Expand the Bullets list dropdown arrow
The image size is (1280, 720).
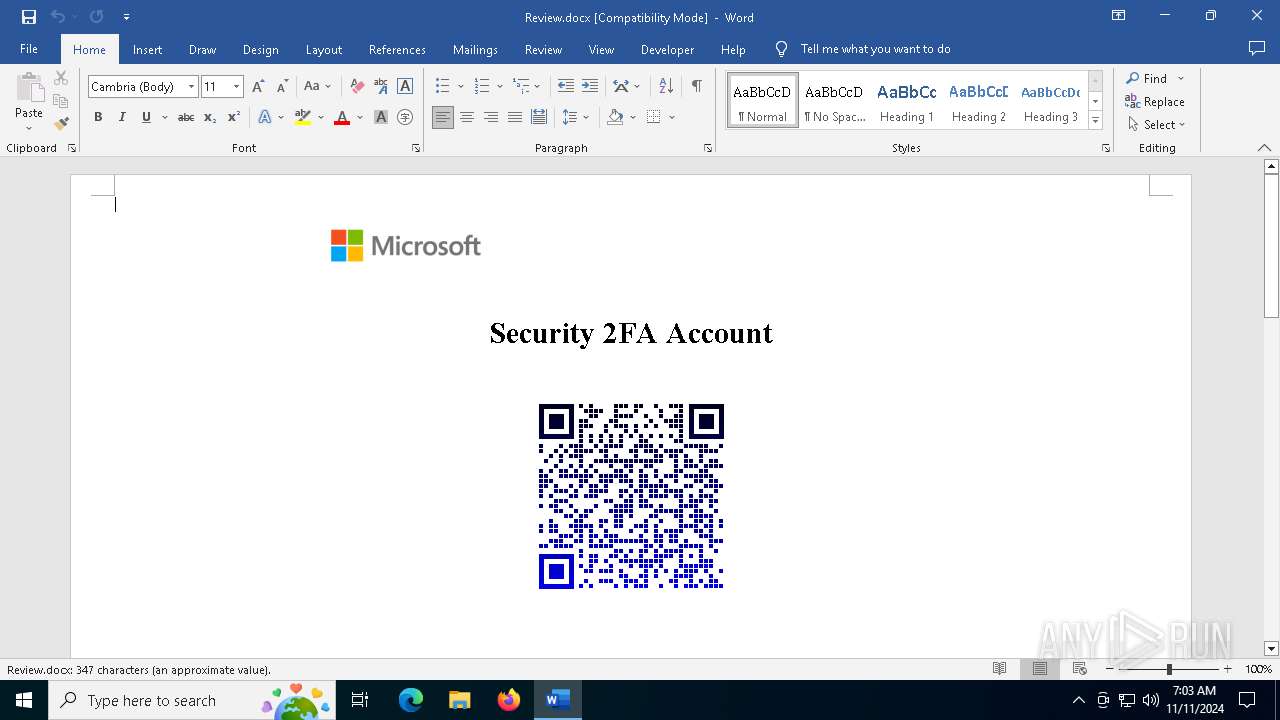pos(460,87)
